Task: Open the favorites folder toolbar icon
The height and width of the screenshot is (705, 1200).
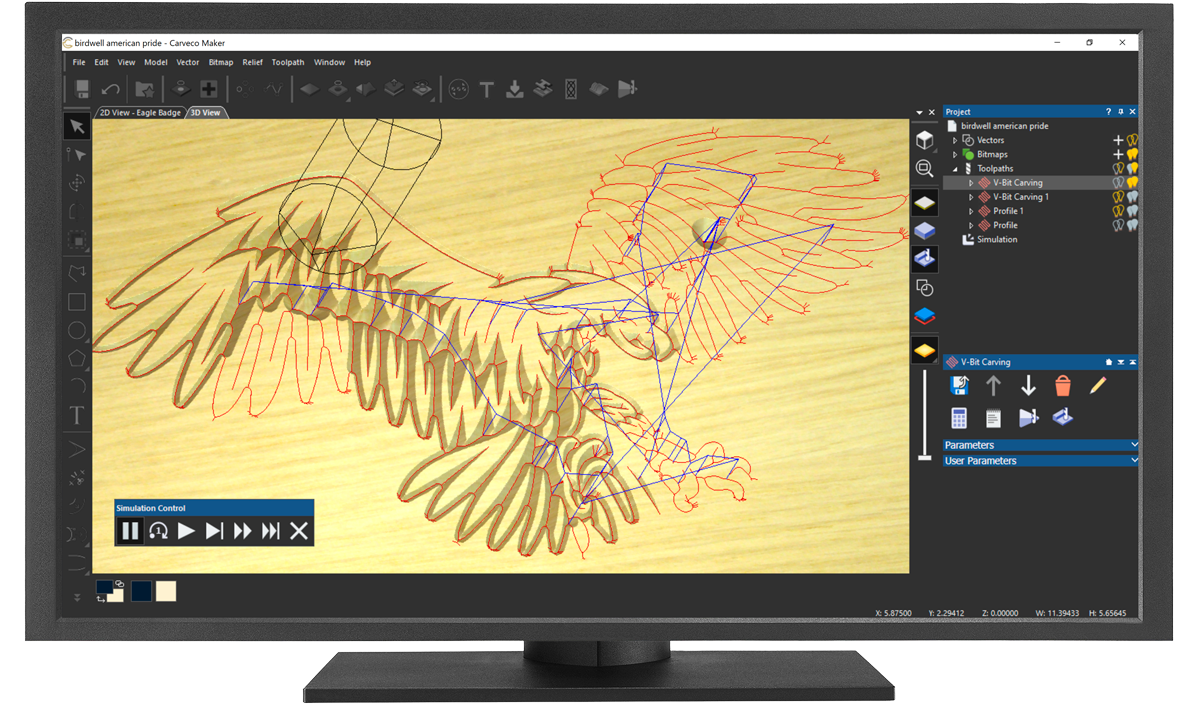Action: 145,89
